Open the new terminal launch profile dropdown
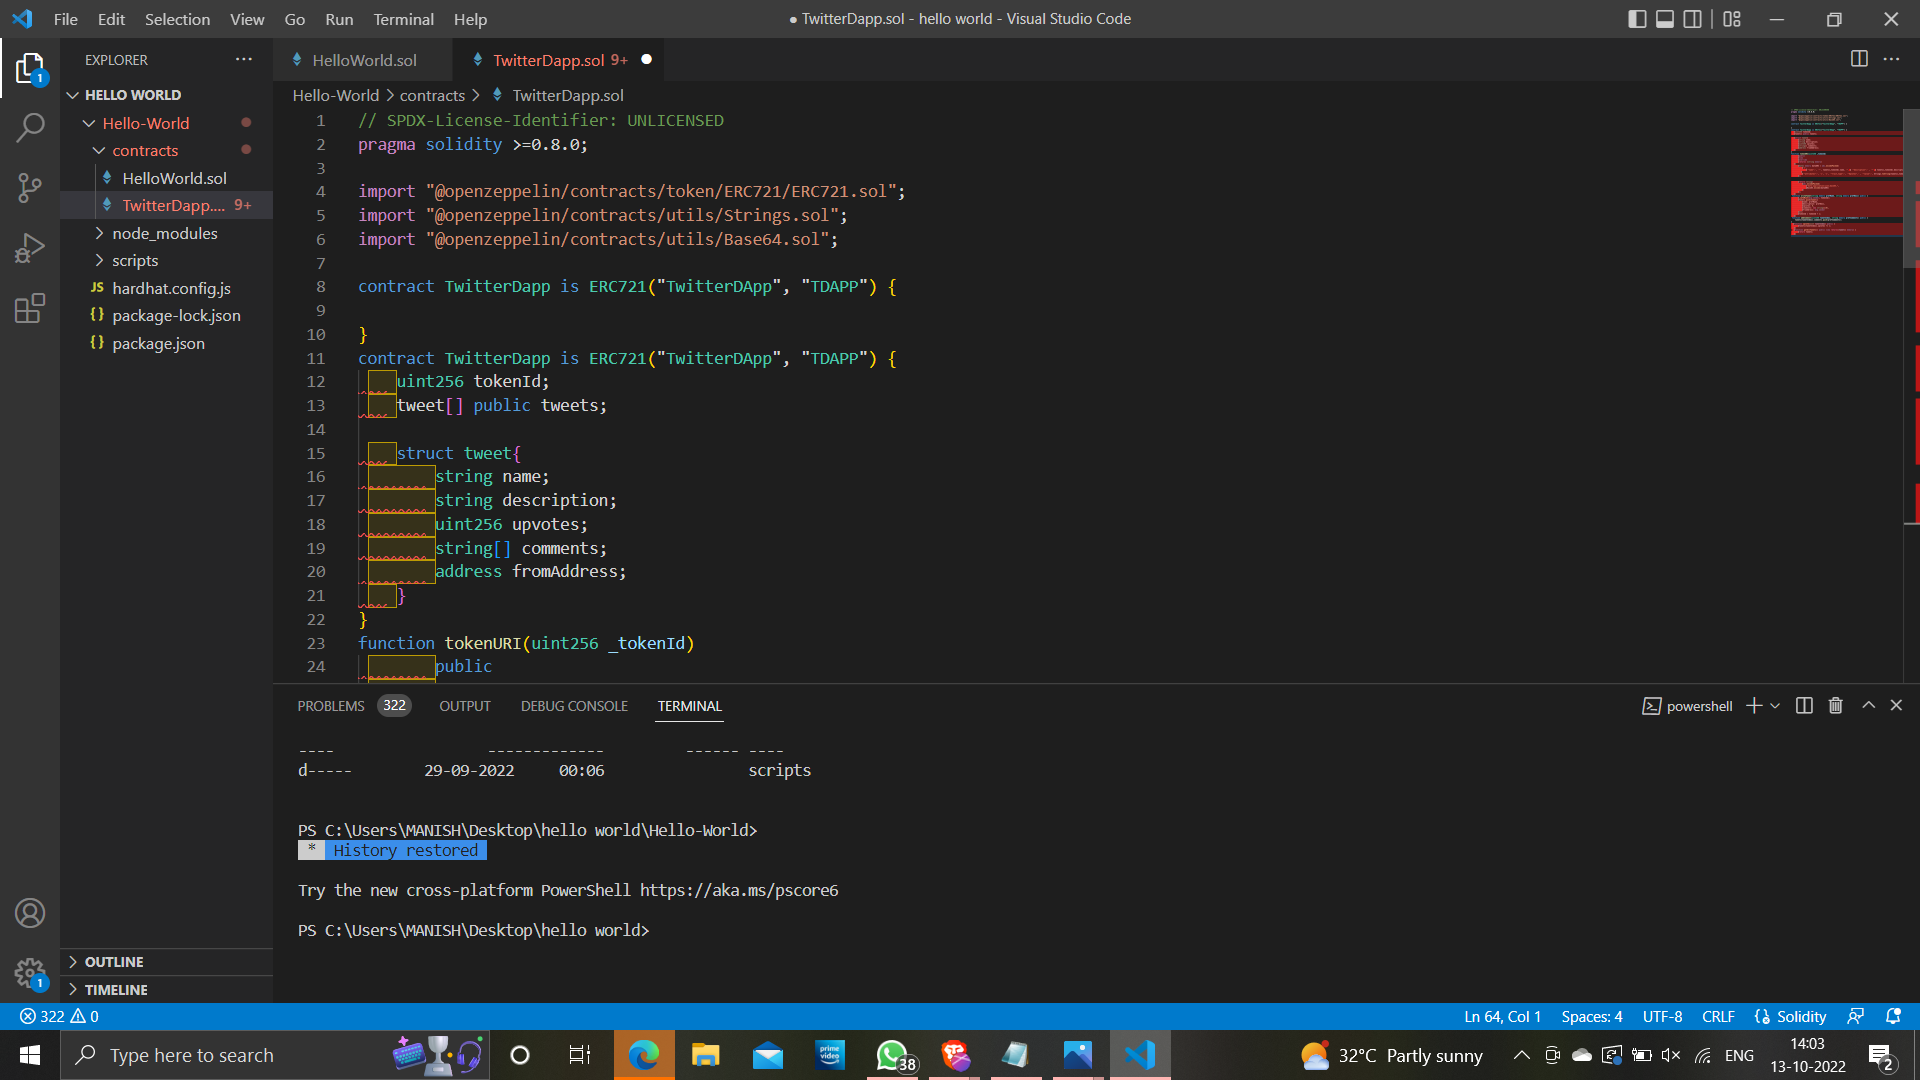1920x1080 pixels. click(1775, 706)
